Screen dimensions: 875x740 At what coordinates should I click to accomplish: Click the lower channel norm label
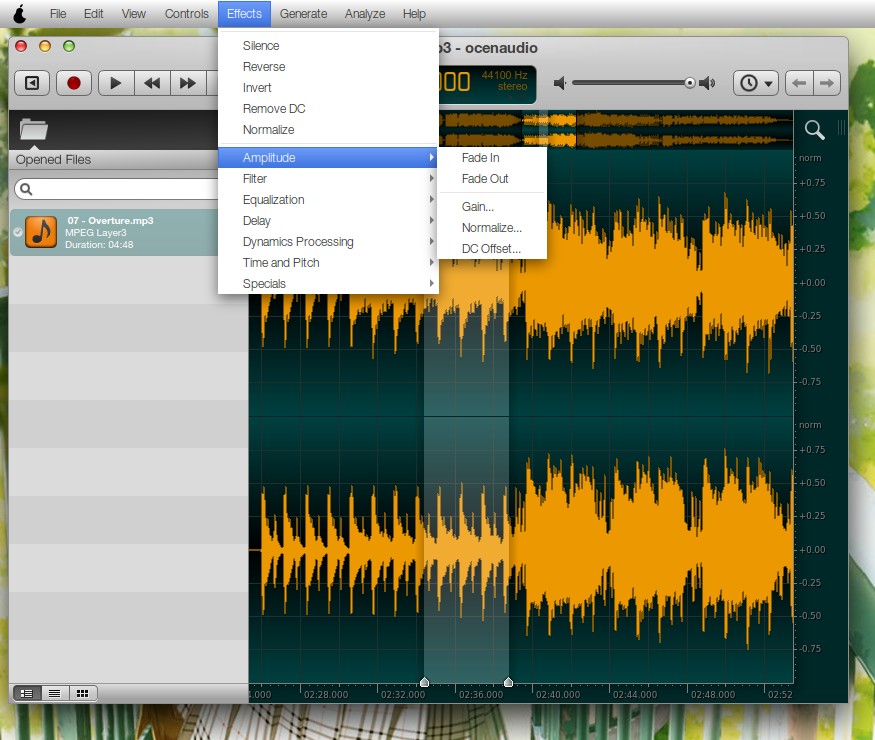[810, 425]
